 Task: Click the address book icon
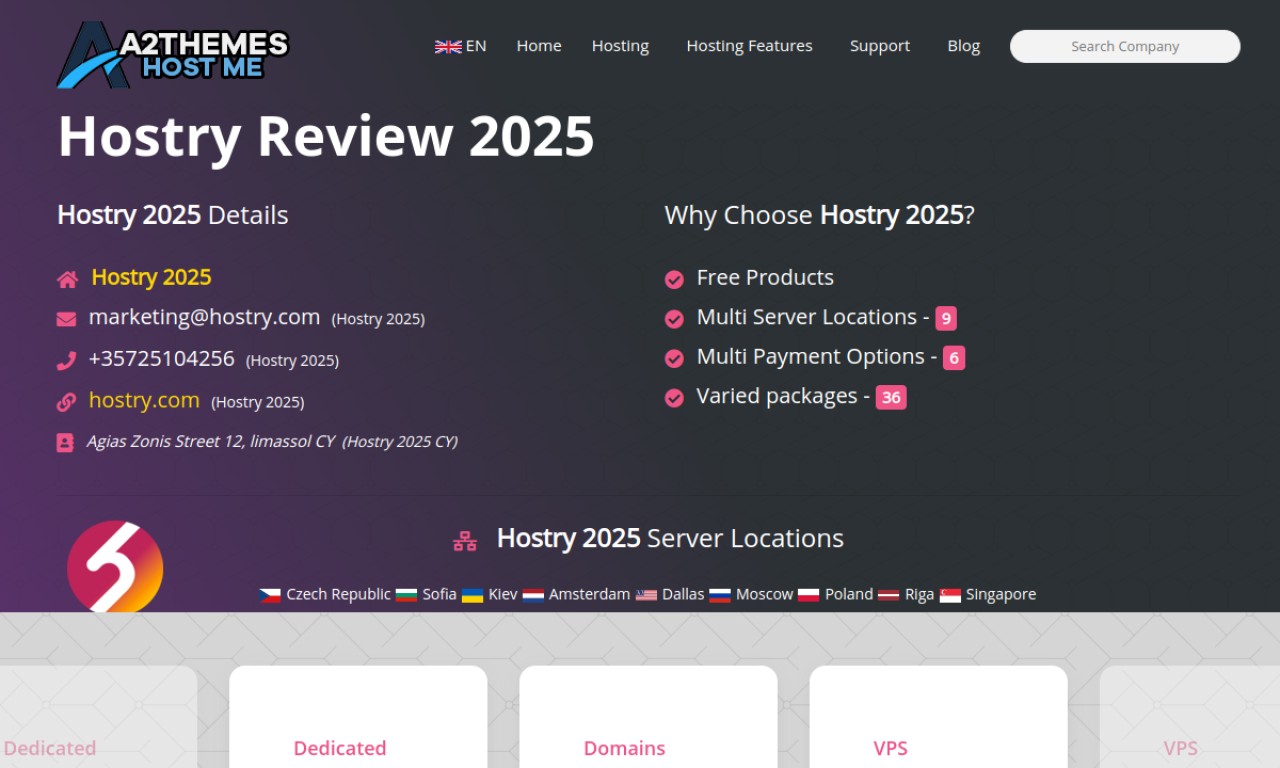click(65, 442)
